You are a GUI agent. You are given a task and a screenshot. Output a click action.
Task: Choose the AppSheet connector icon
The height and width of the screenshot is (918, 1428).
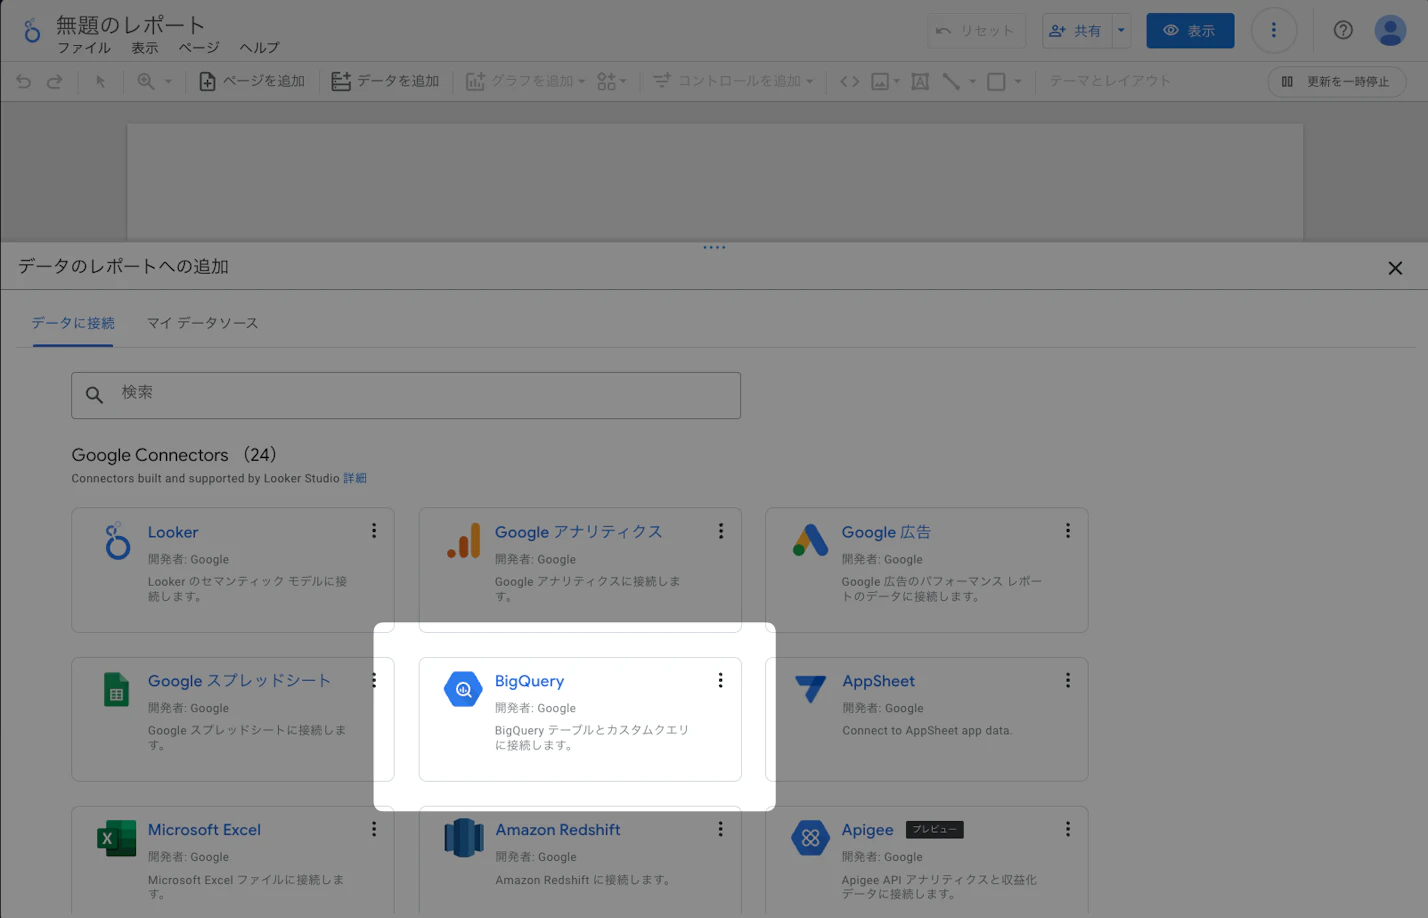click(810, 689)
